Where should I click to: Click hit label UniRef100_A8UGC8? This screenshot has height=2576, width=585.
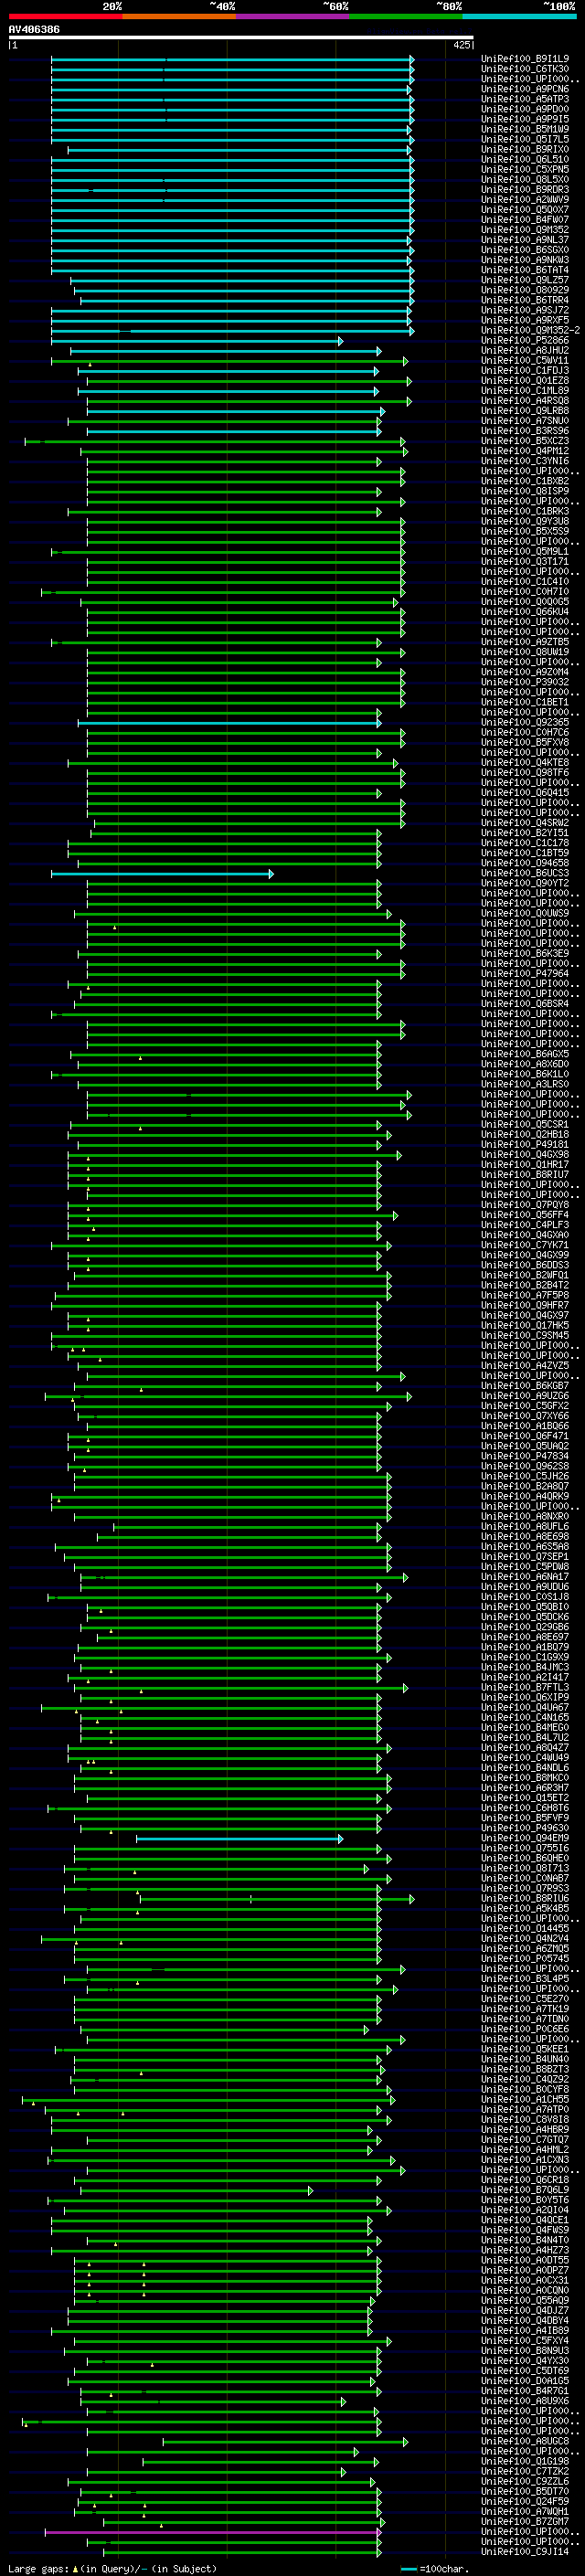(x=525, y=2440)
